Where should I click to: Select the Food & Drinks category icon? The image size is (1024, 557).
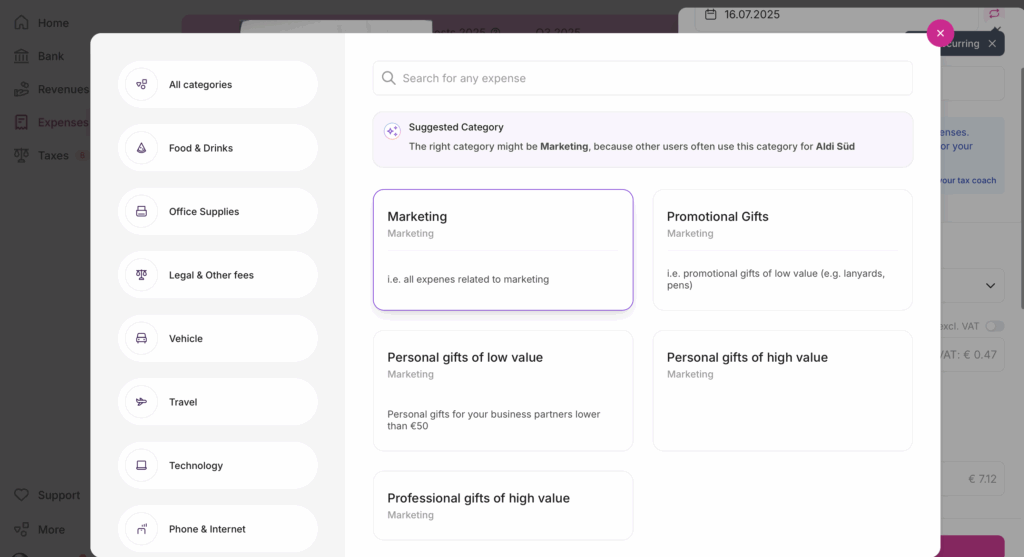pyautogui.click(x=141, y=148)
